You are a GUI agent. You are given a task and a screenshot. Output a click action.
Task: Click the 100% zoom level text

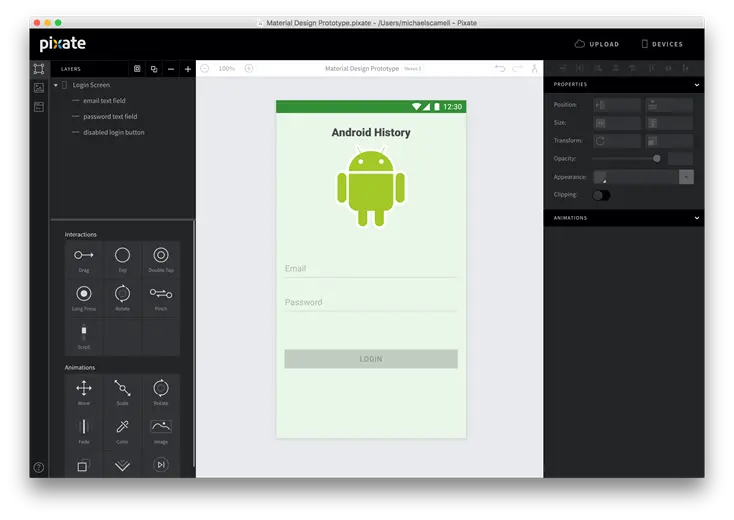coord(227,69)
